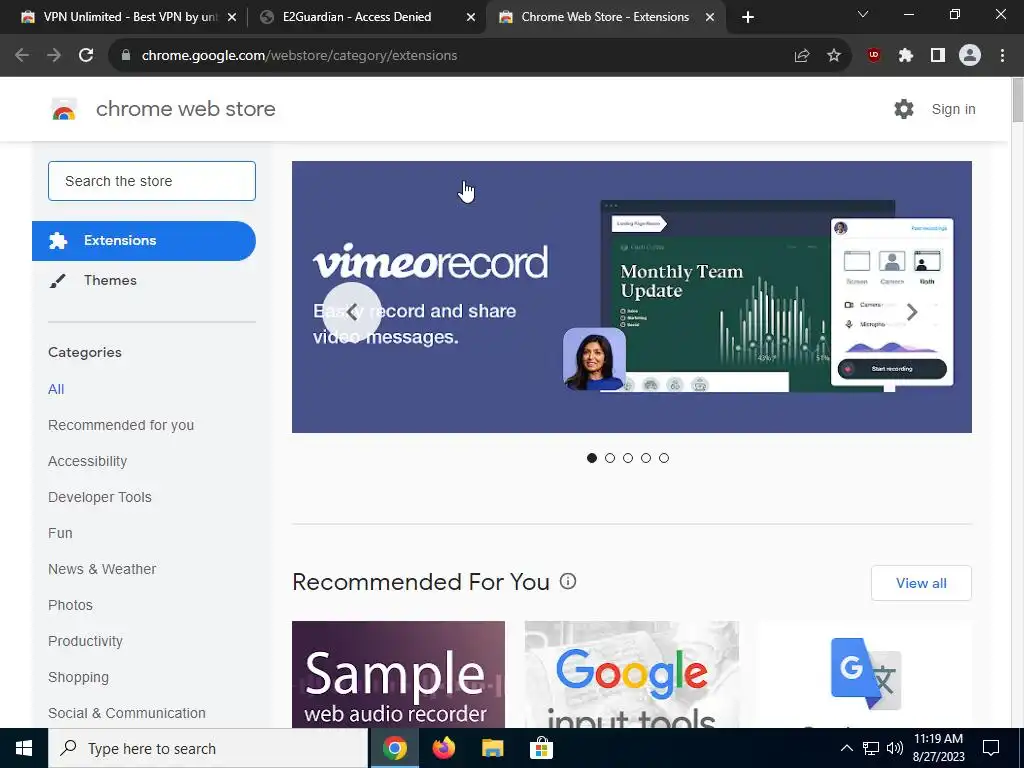Screen dimensions: 1024x768
Task: Advance to next carousel slide
Action: click(x=912, y=312)
